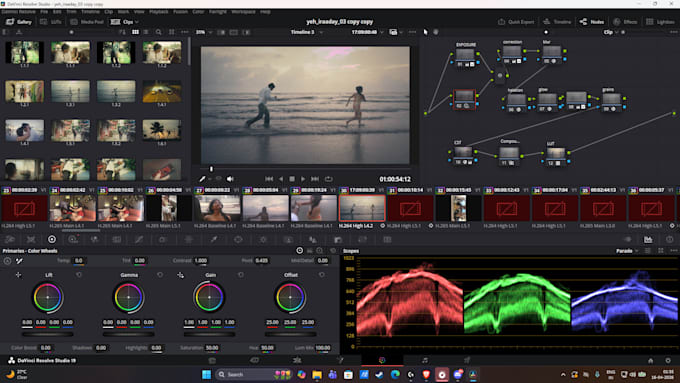
Task: Select the hand pan tool in node editor
Action: click(436, 32)
